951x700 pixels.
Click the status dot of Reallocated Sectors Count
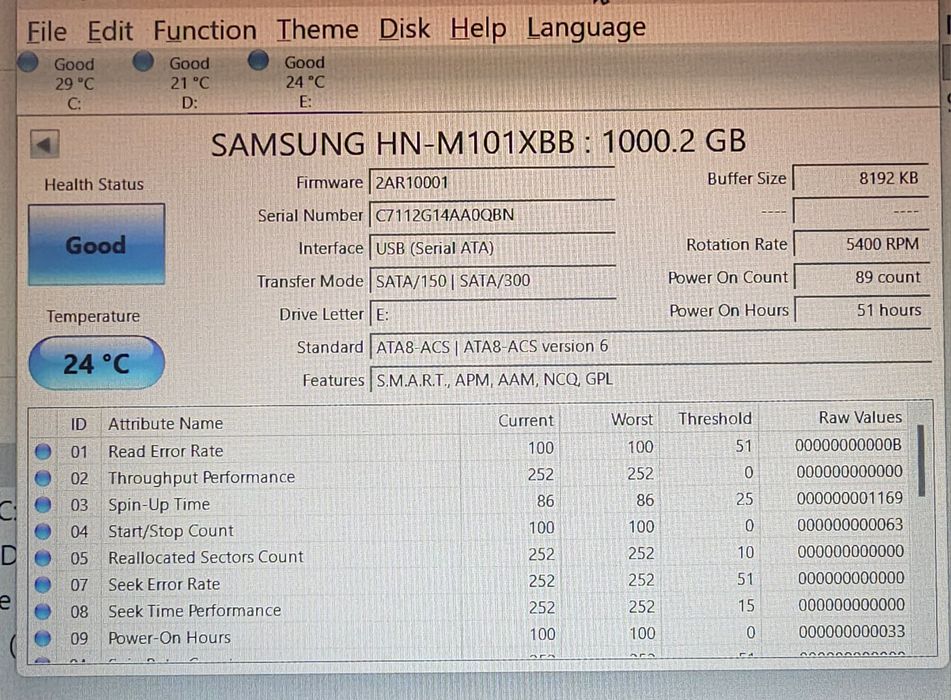[42, 558]
